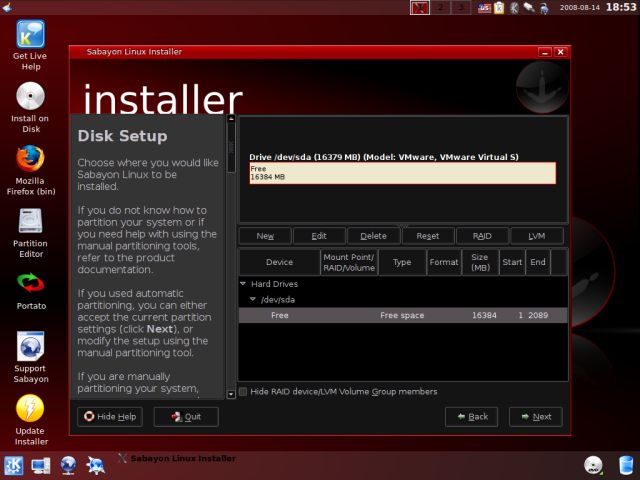Viewport: 640px width, 480px height.
Task: Click the network plug tray icon
Action: pyautogui.click(x=529, y=8)
